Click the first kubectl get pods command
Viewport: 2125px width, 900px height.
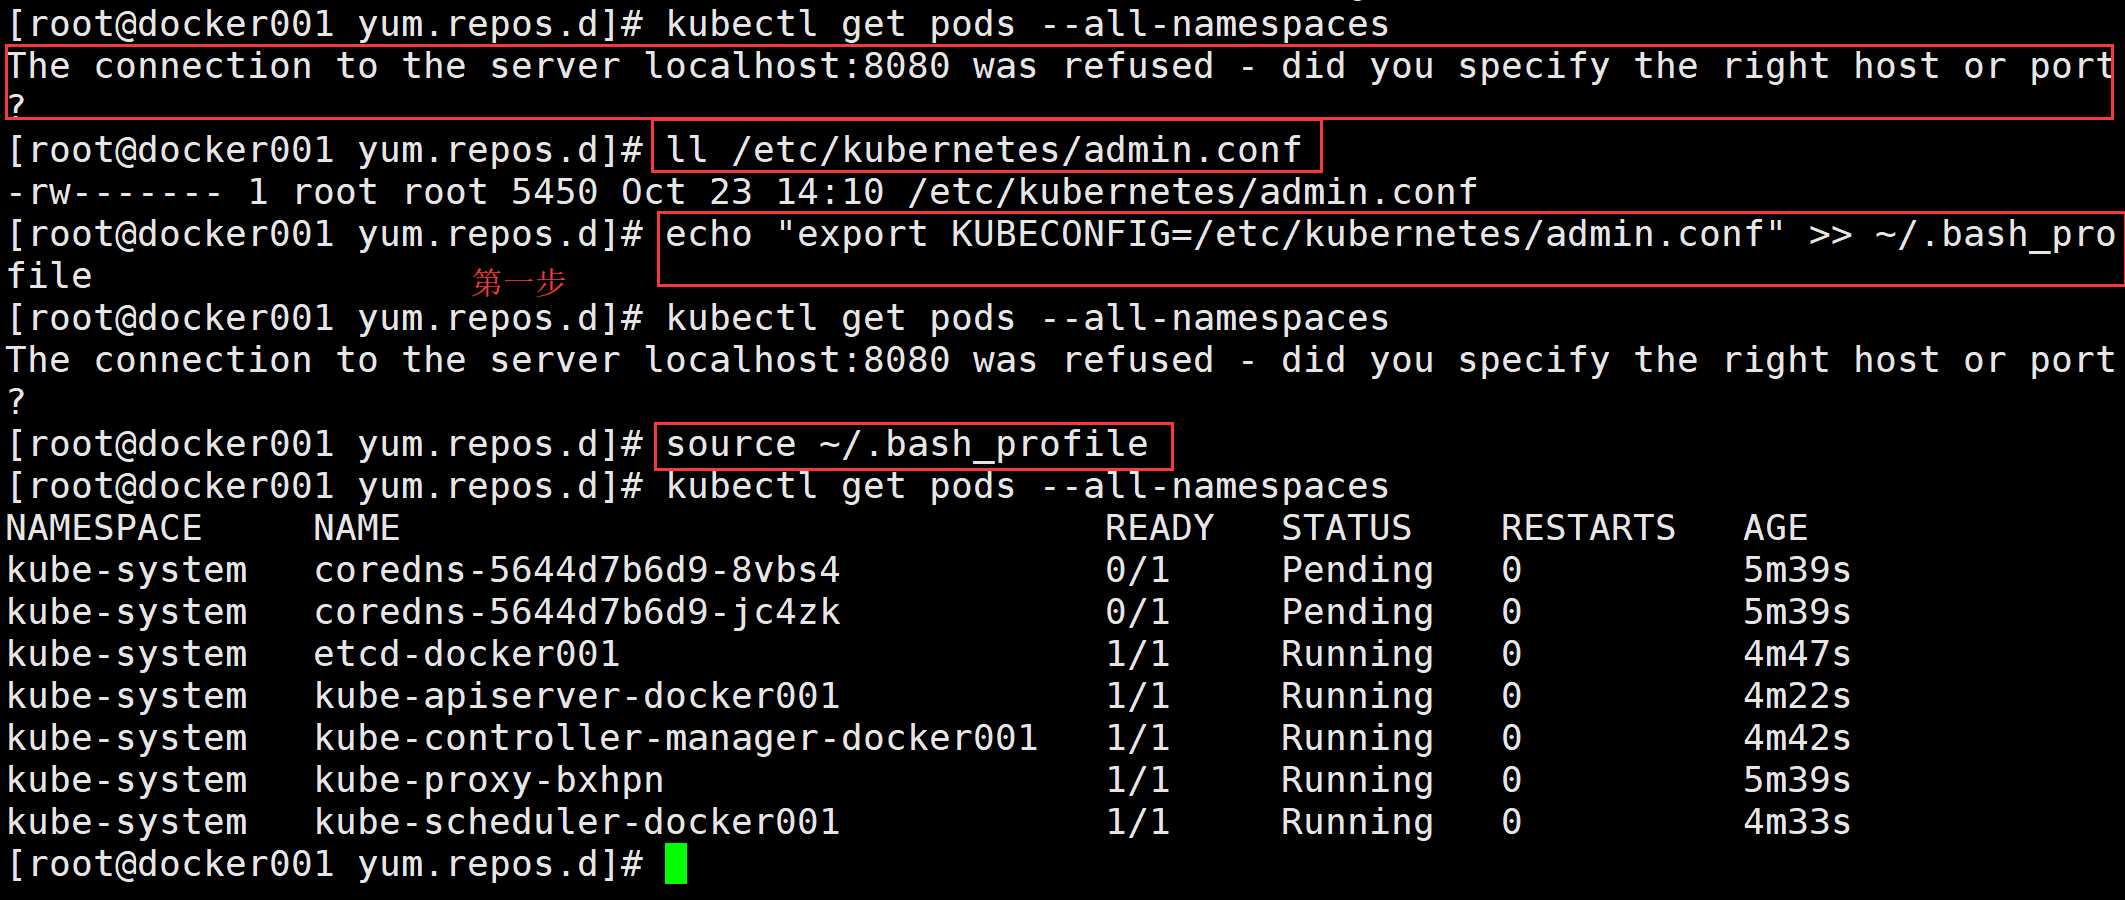click(1027, 24)
